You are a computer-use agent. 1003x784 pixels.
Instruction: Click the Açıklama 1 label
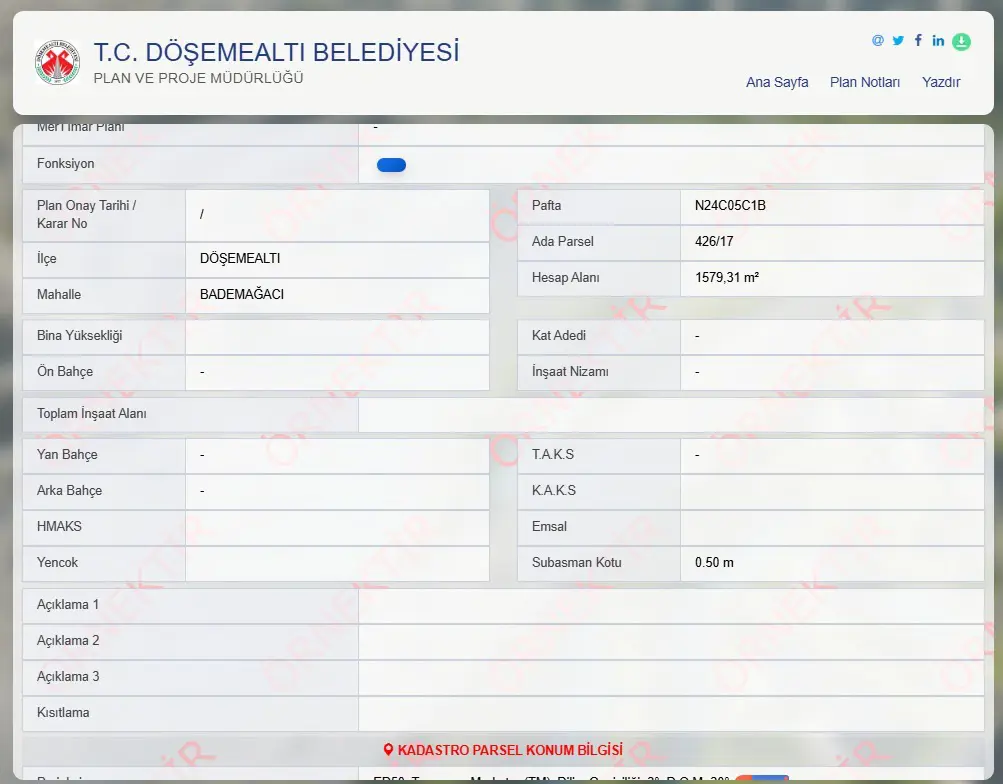[x=68, y=604]
